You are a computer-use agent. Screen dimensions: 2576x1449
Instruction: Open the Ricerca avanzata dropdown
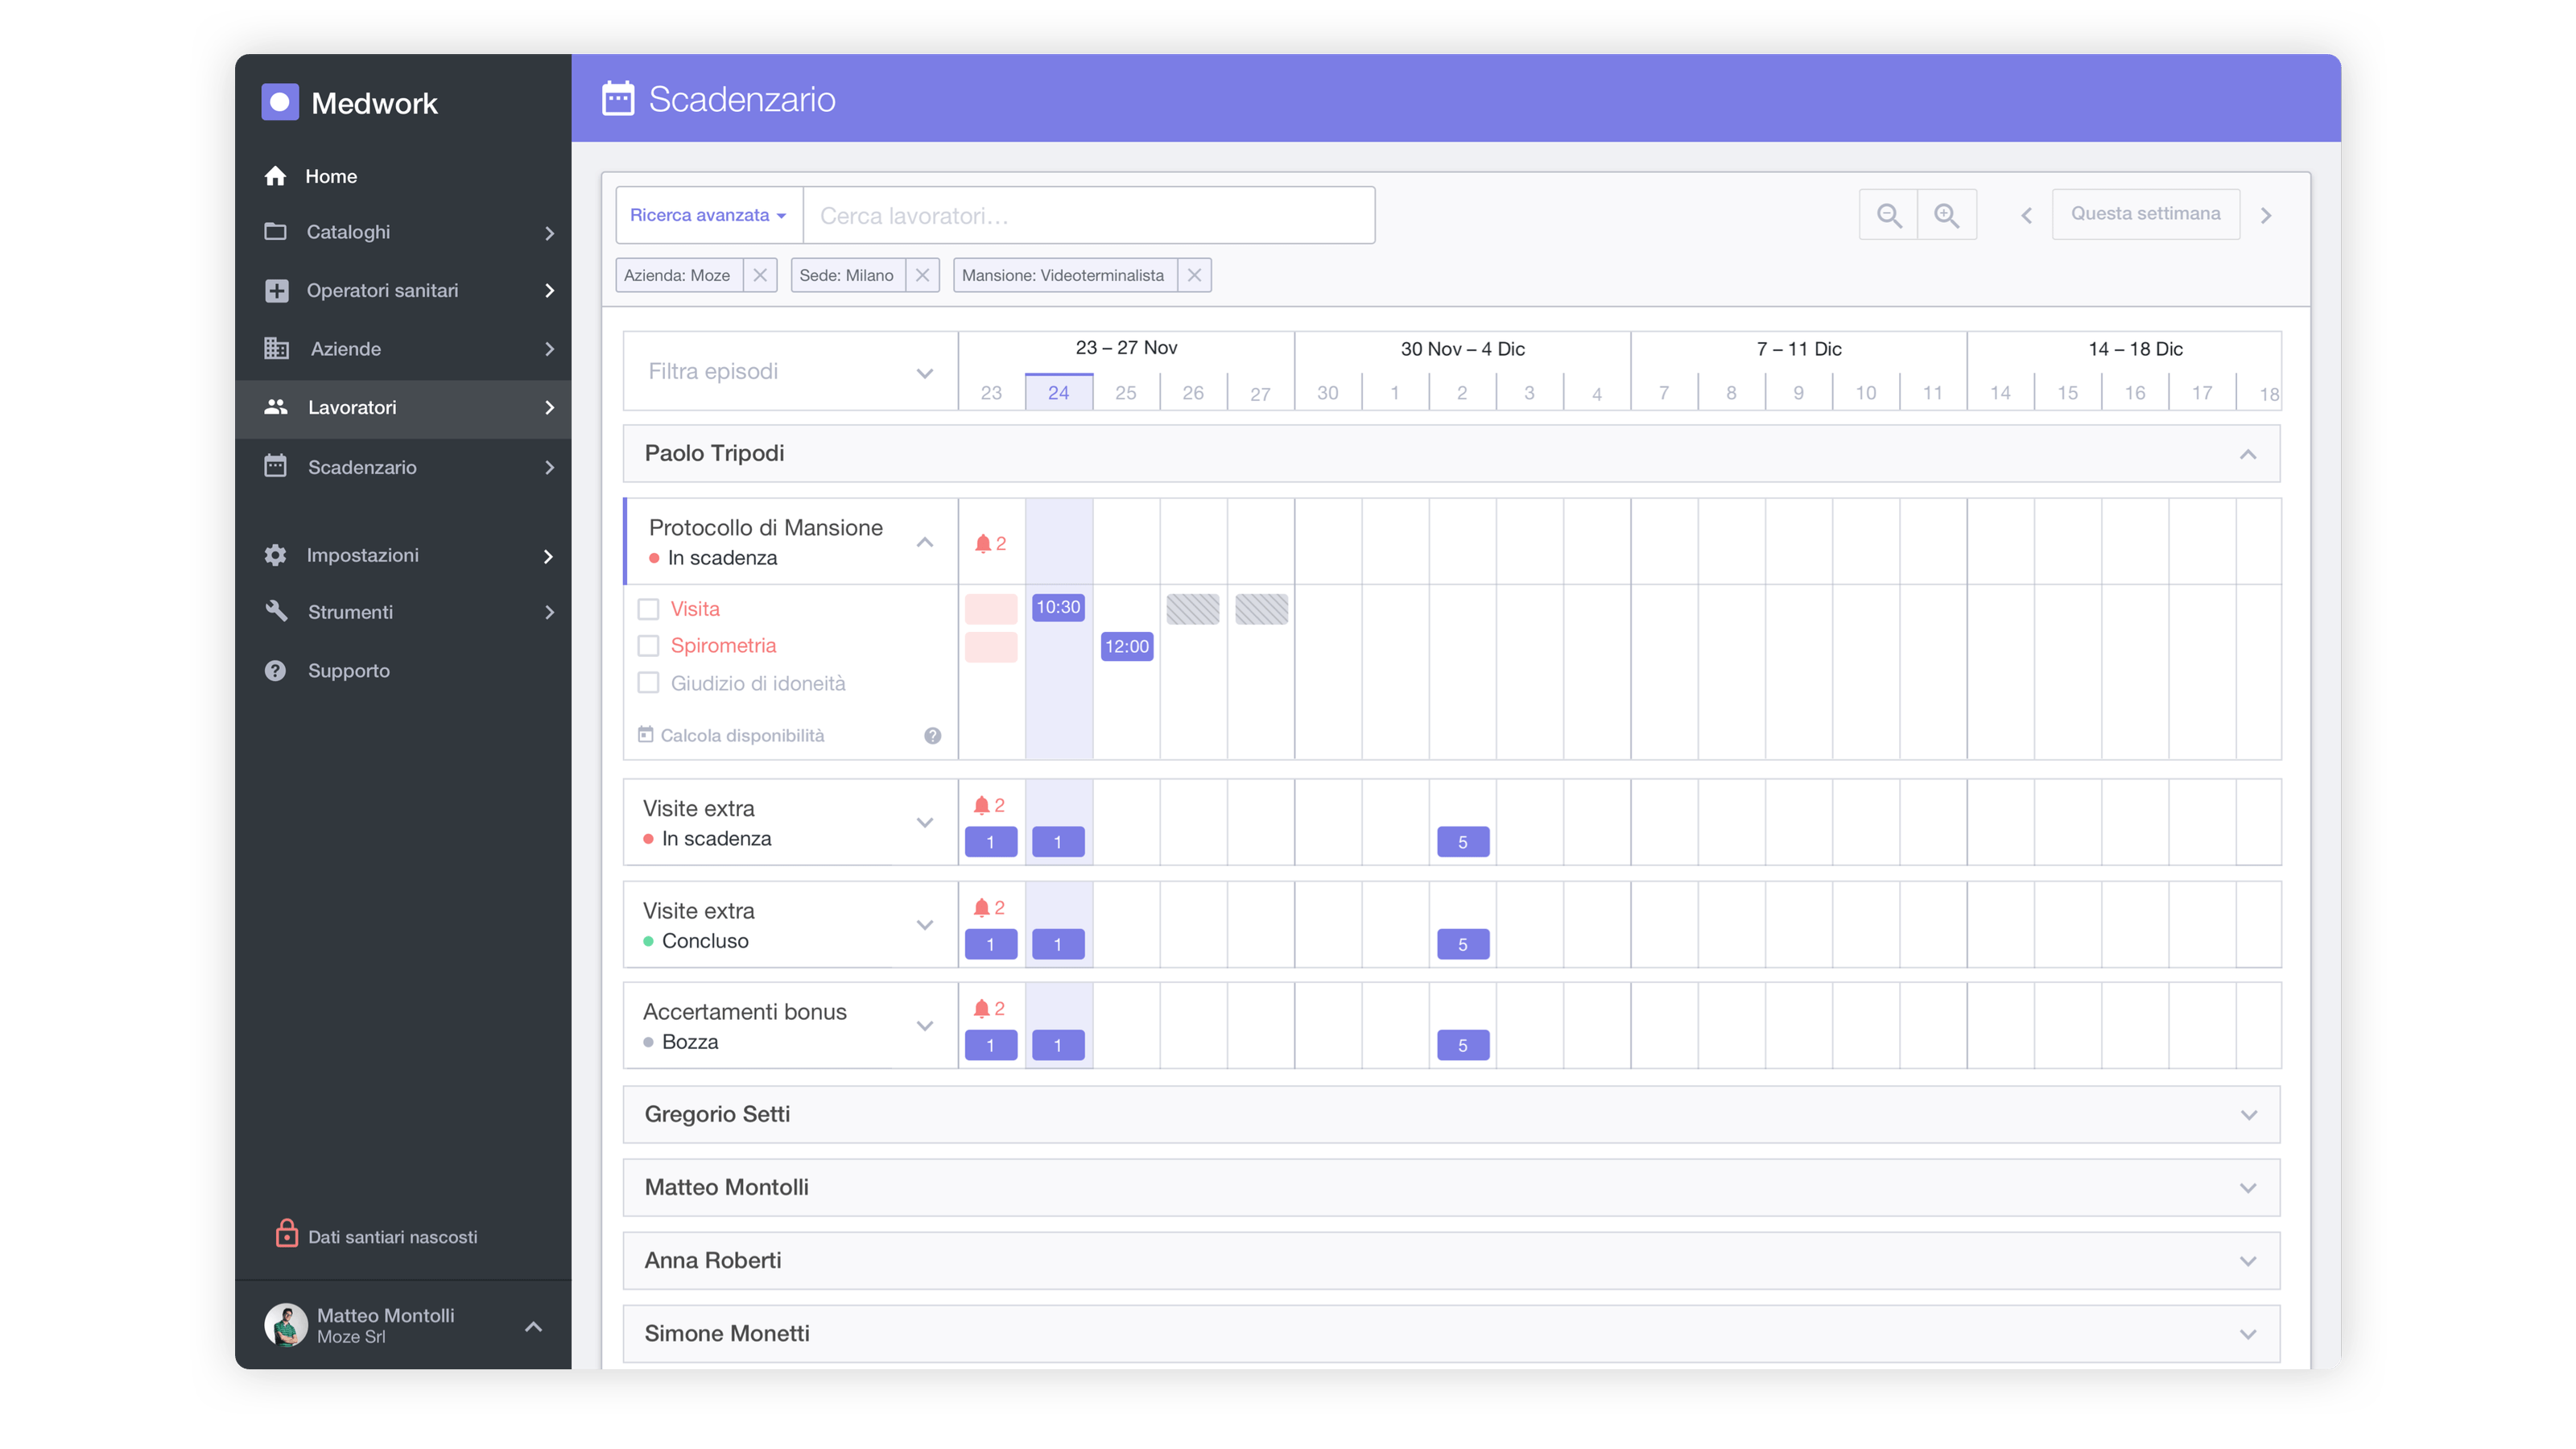point(709,215)
